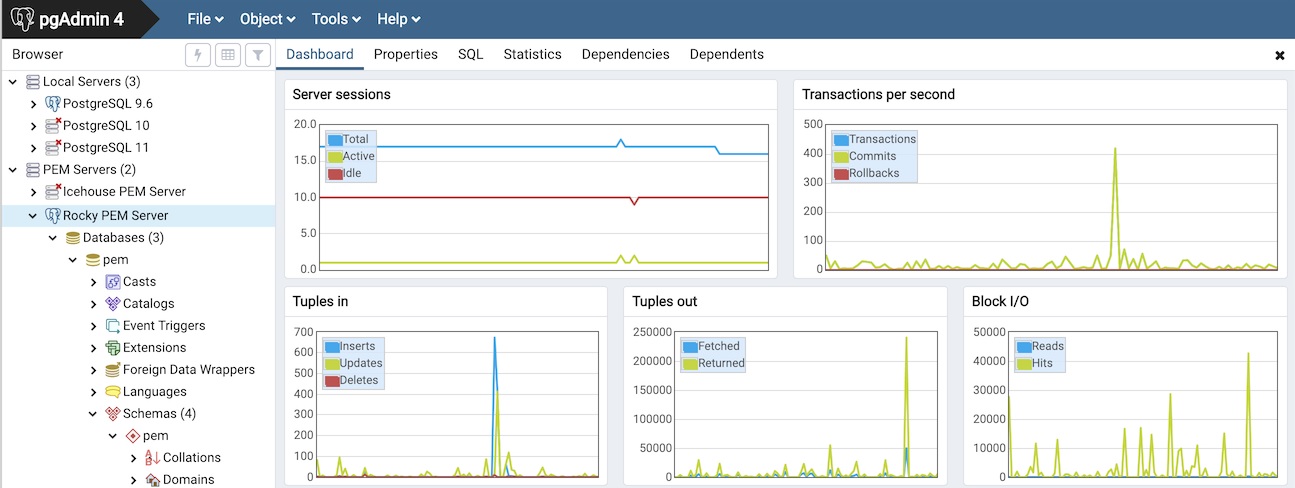Click the PostgreSQL 11 disconnected server icon

(x=53, y=148)
